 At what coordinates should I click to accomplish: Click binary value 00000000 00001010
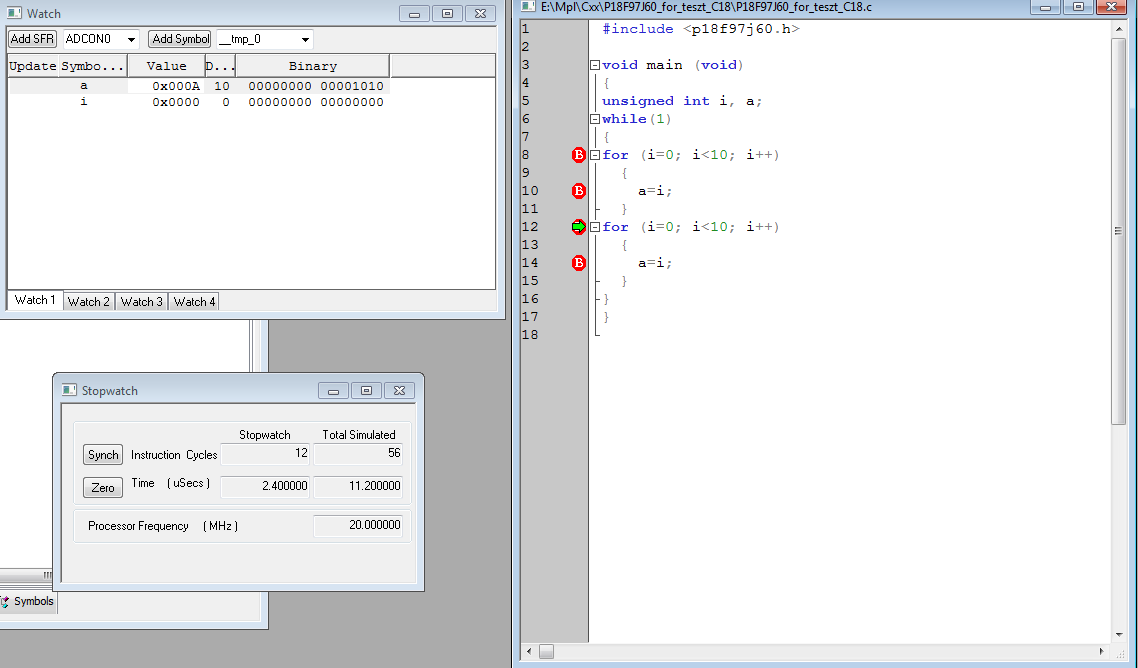point(316,86)
